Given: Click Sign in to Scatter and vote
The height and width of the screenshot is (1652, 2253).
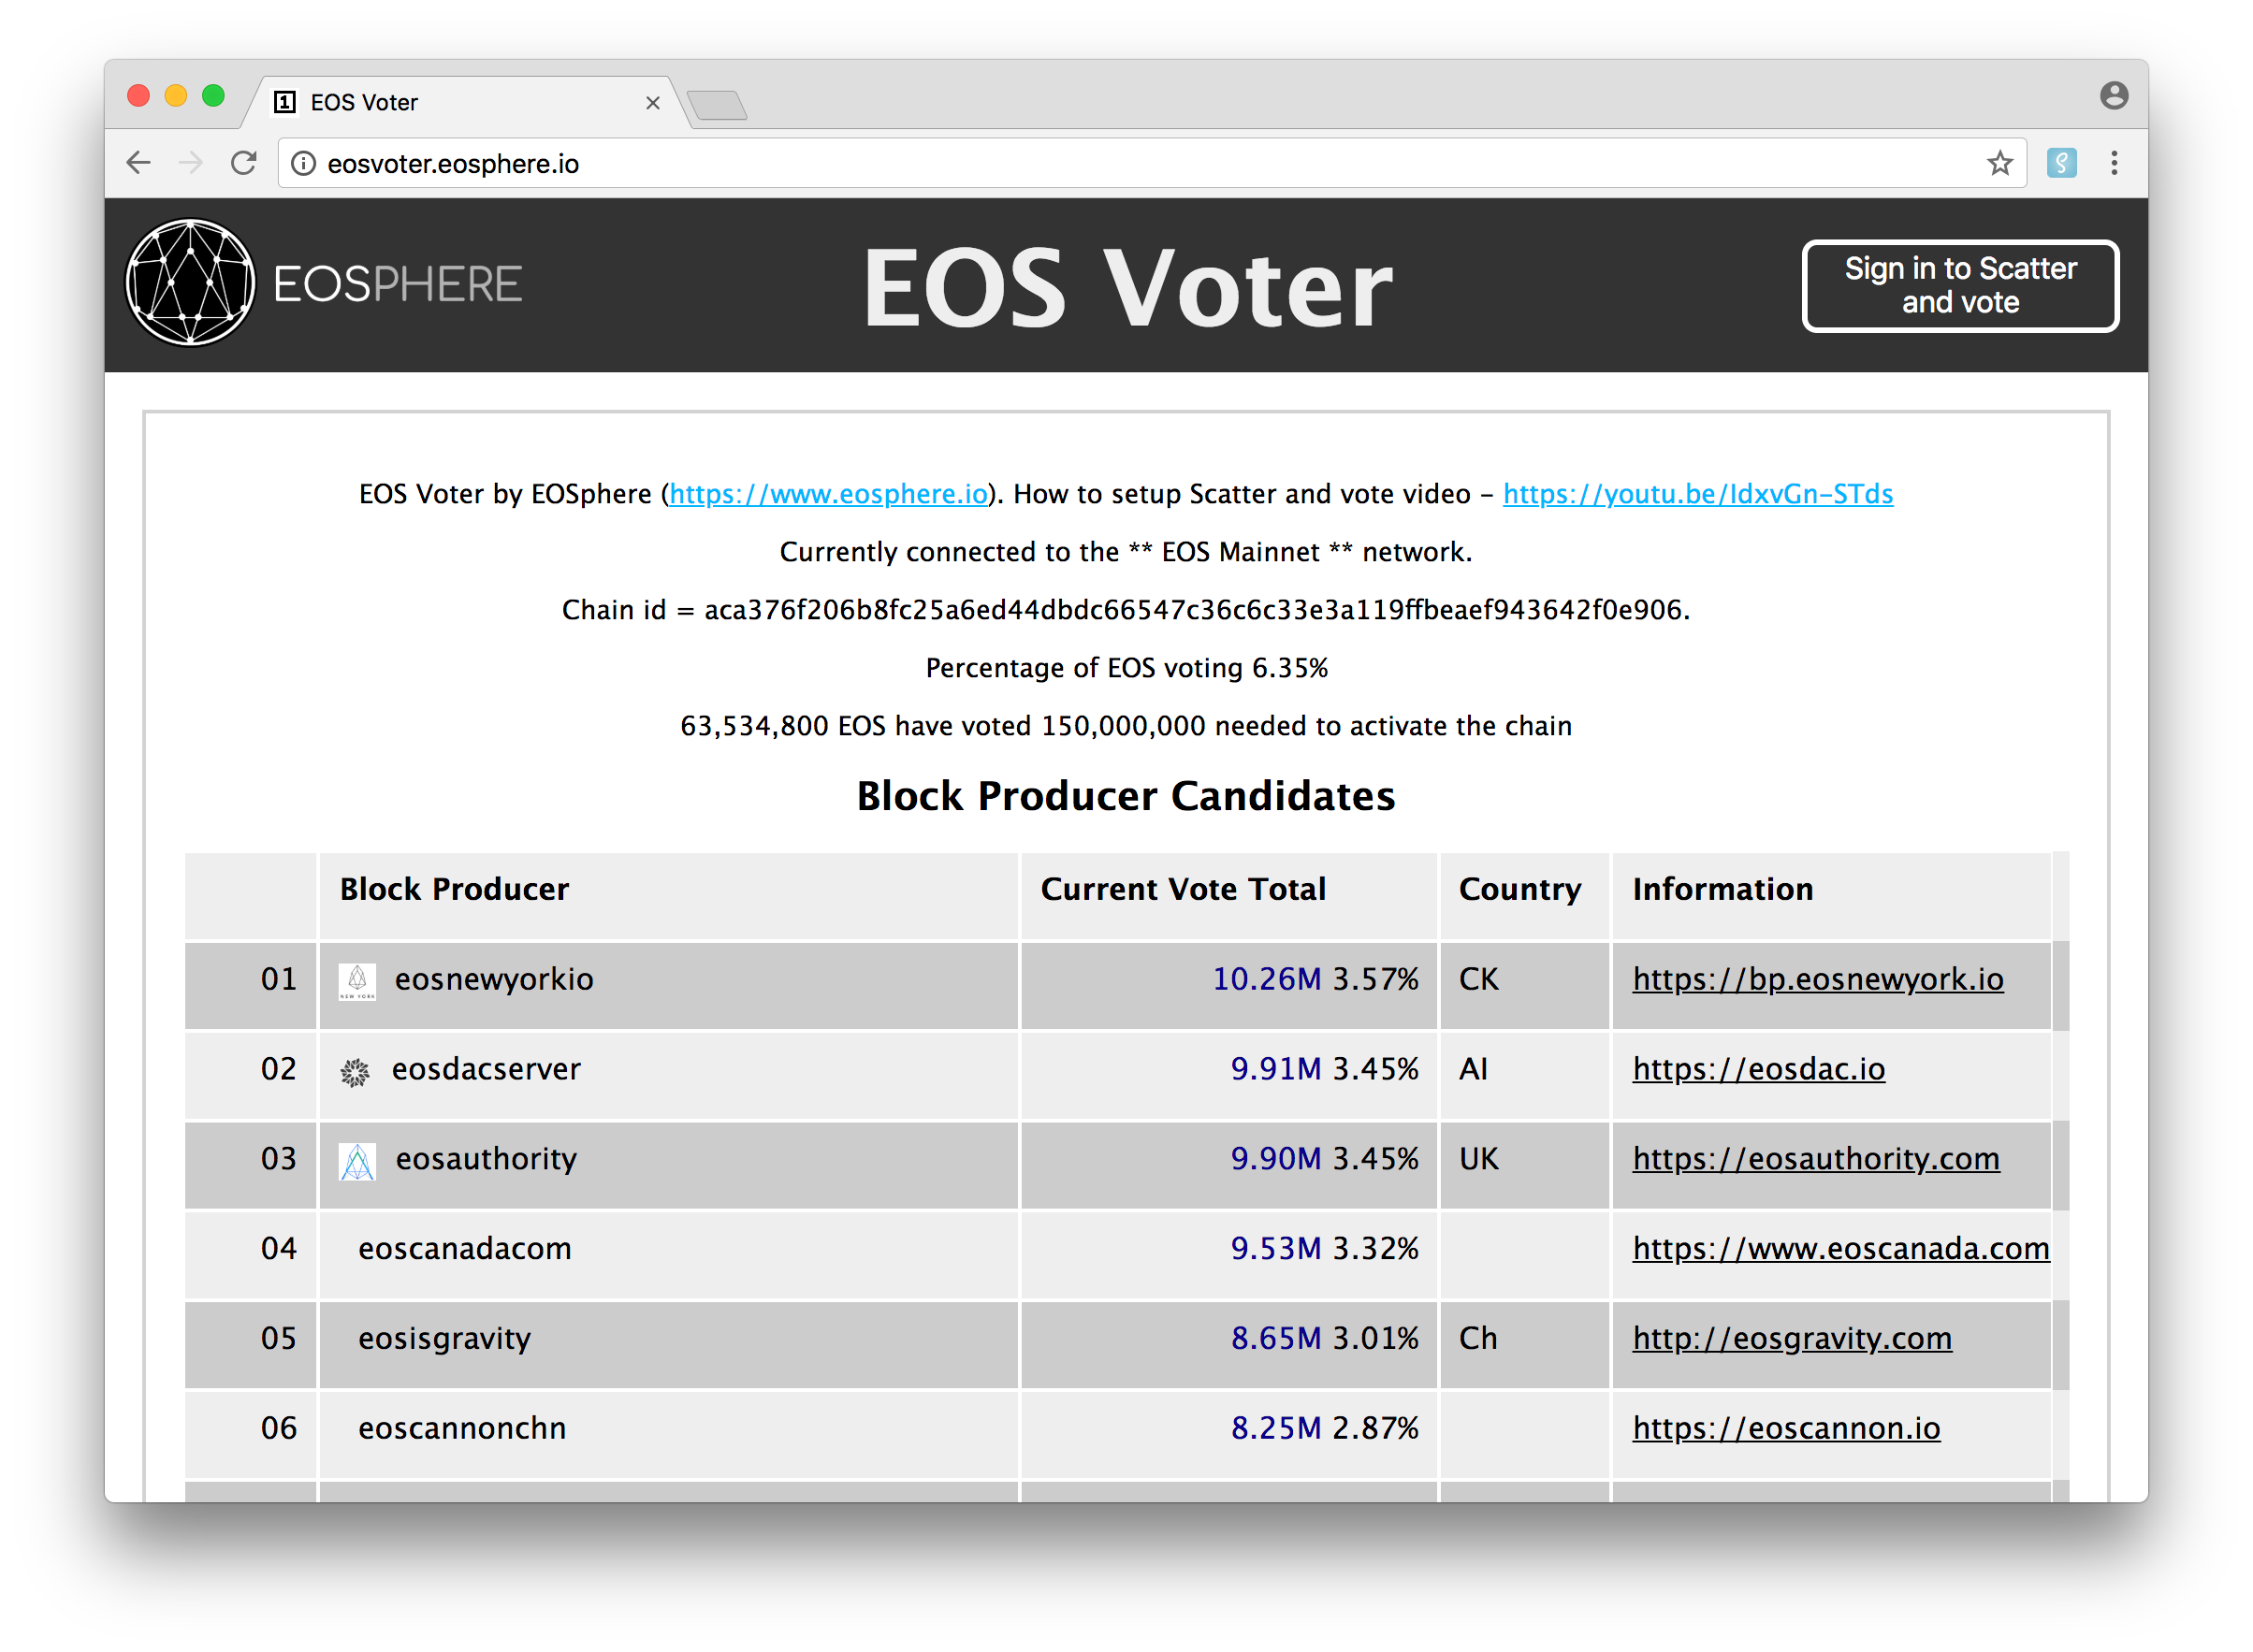Looking at the screenshot, I should 1959,286.
